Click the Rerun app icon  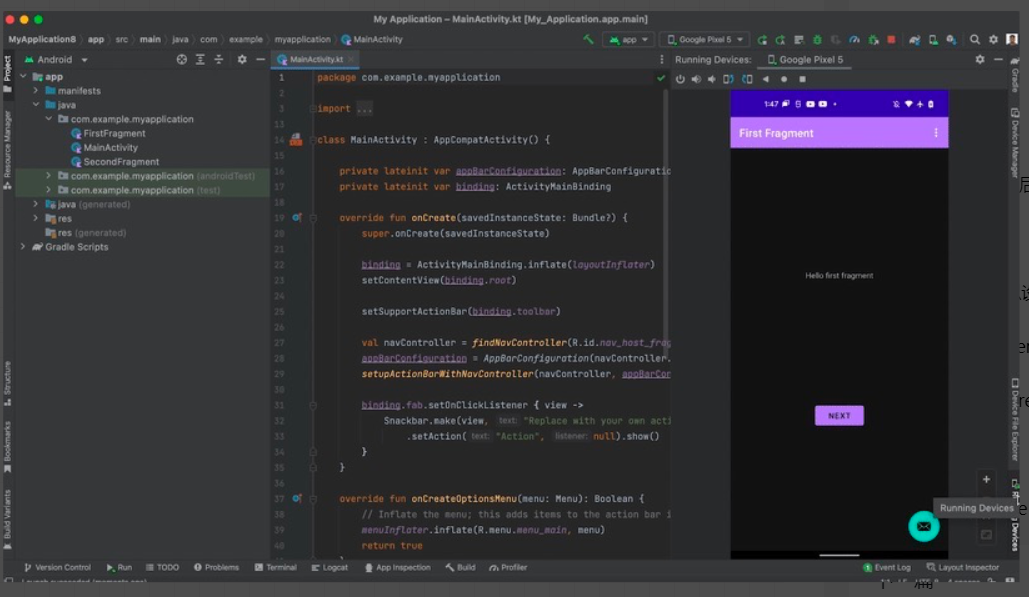pos(762,40)
